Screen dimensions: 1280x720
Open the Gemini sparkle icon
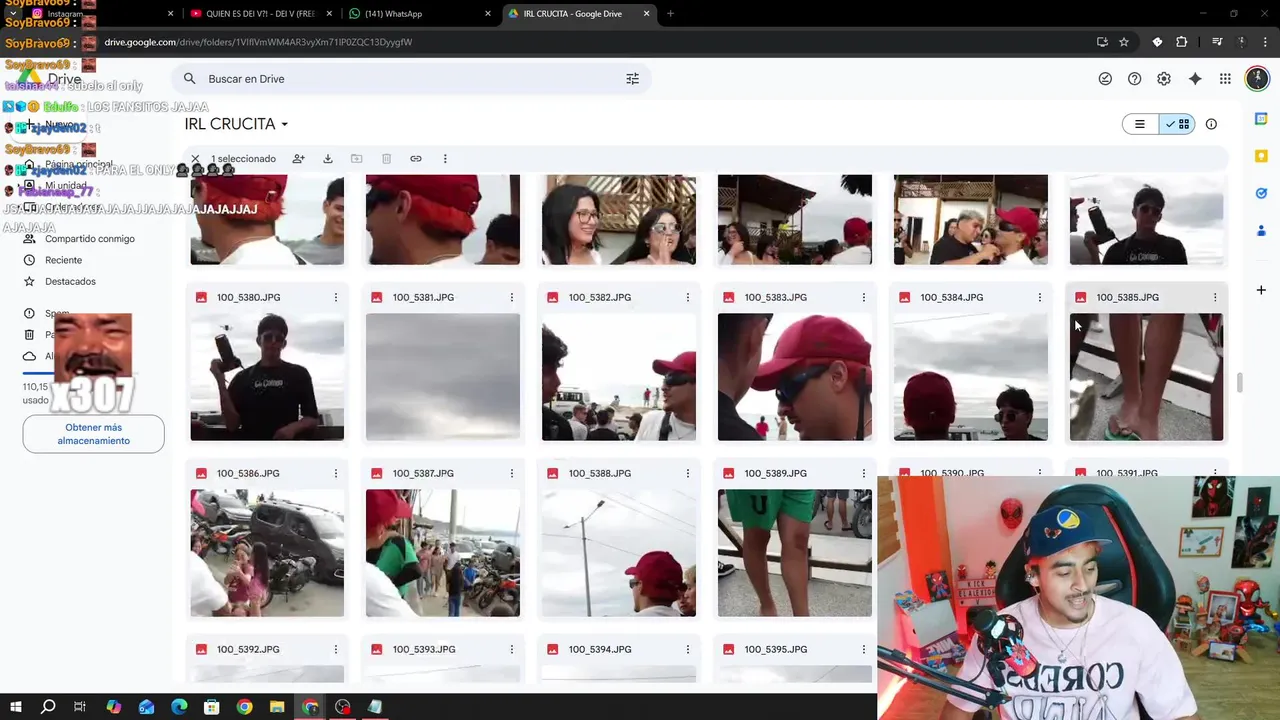1195,79
